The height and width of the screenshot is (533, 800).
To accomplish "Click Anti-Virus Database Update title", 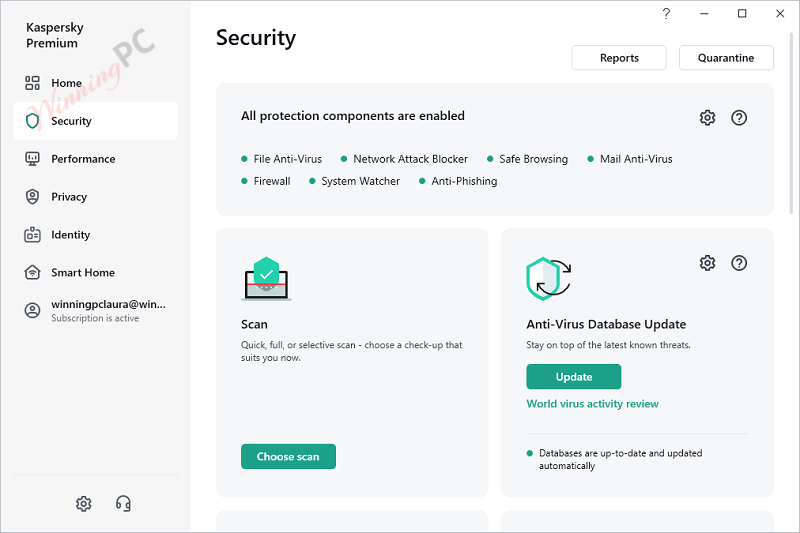I will coord(606,324).
